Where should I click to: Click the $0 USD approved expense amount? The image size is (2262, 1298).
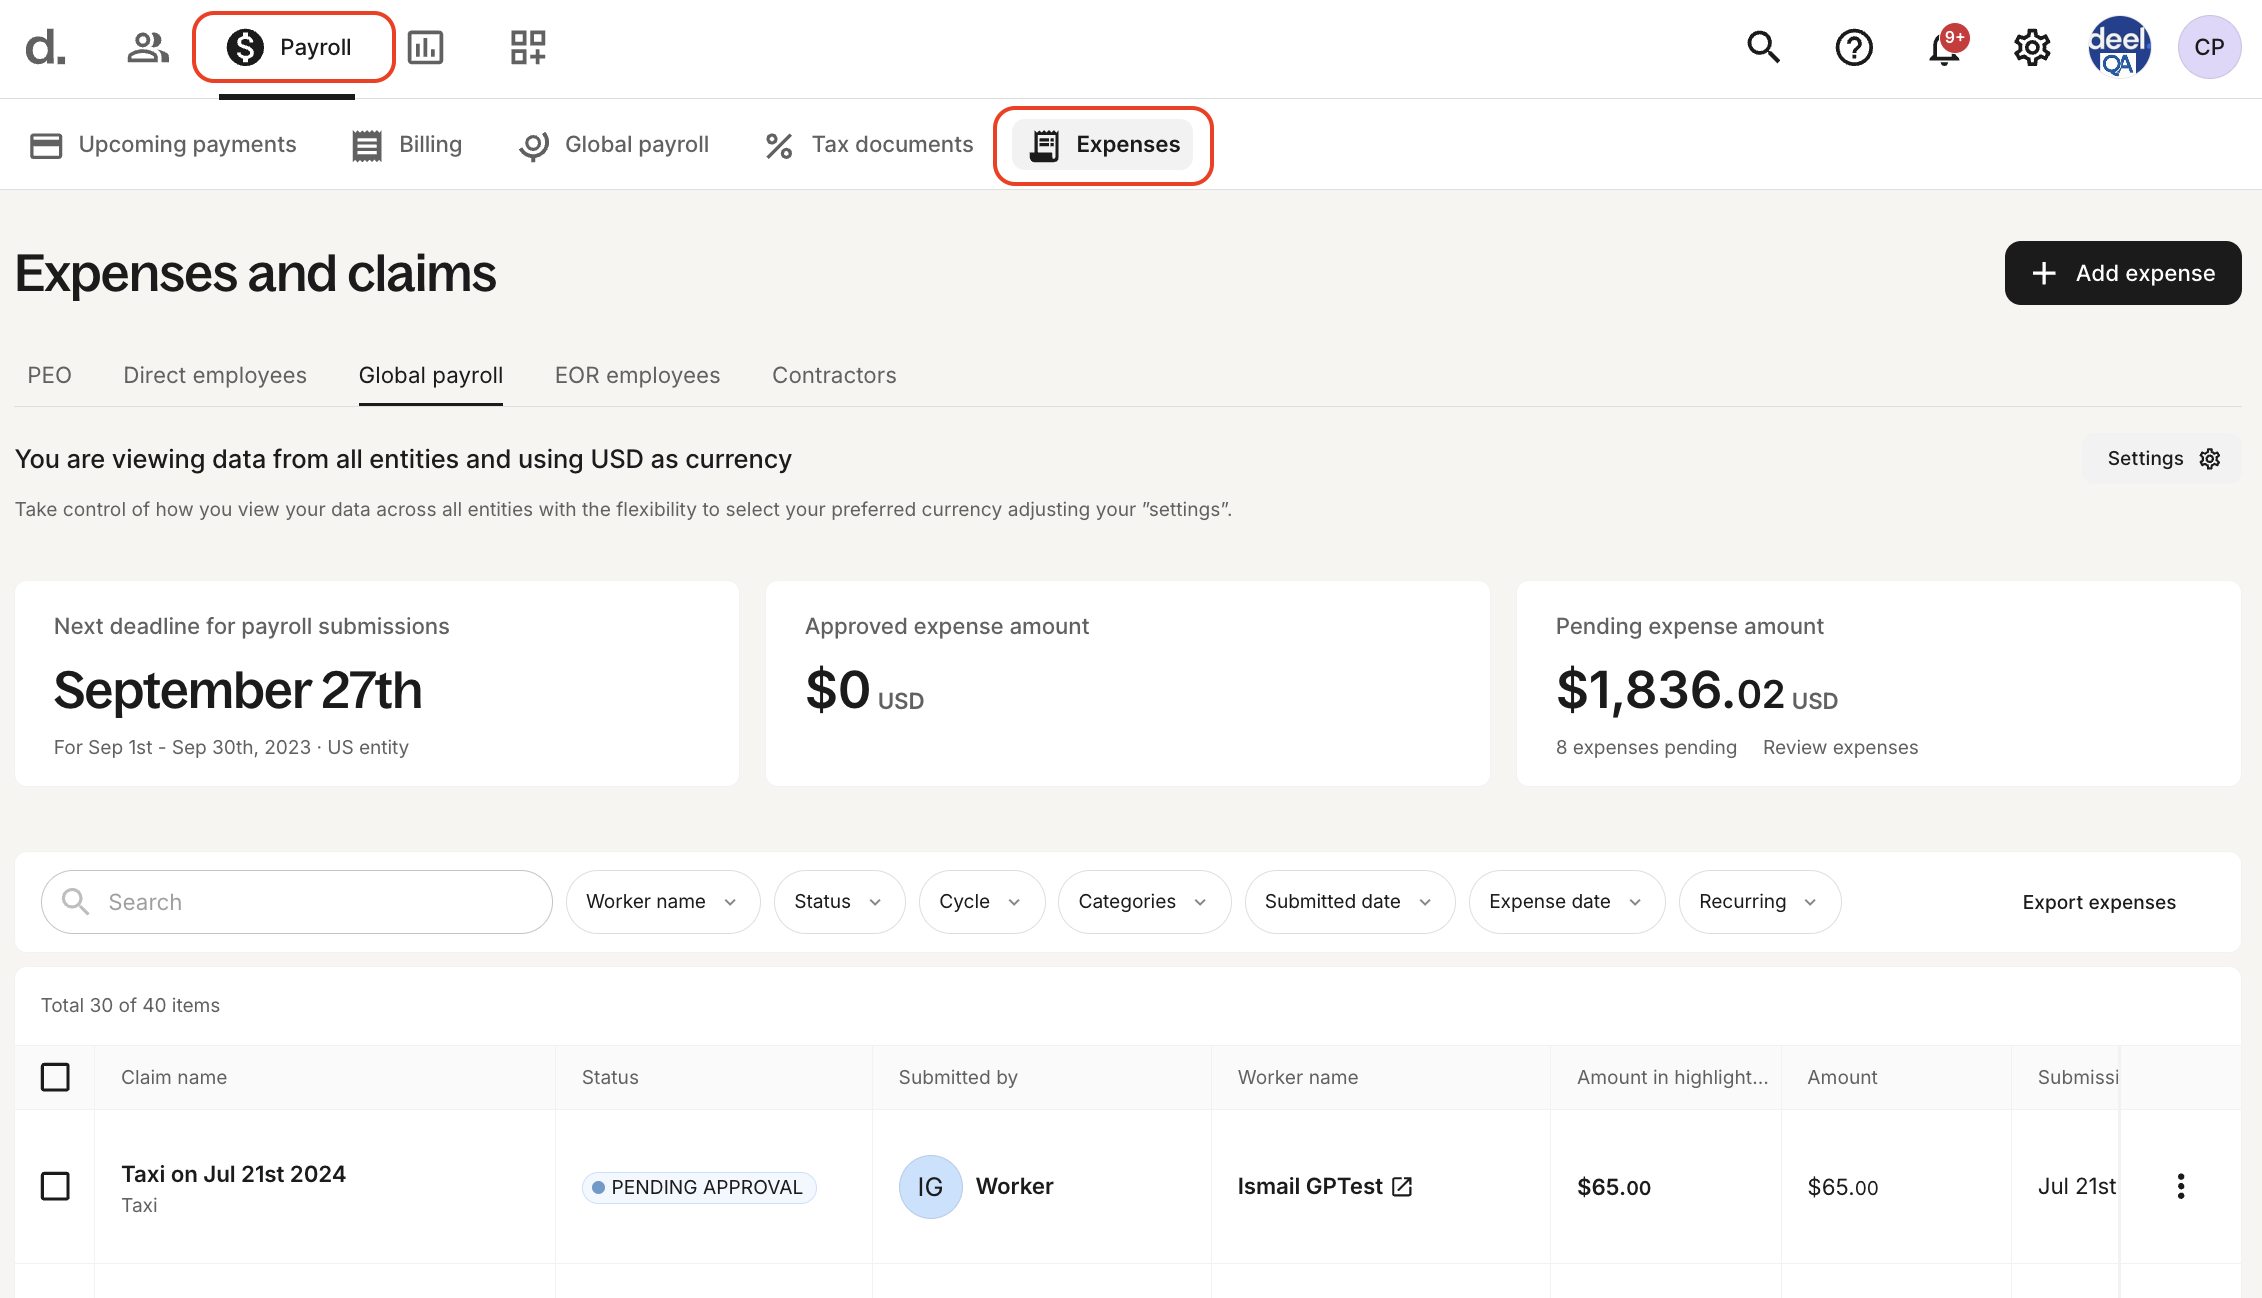(x=865, y=690)
